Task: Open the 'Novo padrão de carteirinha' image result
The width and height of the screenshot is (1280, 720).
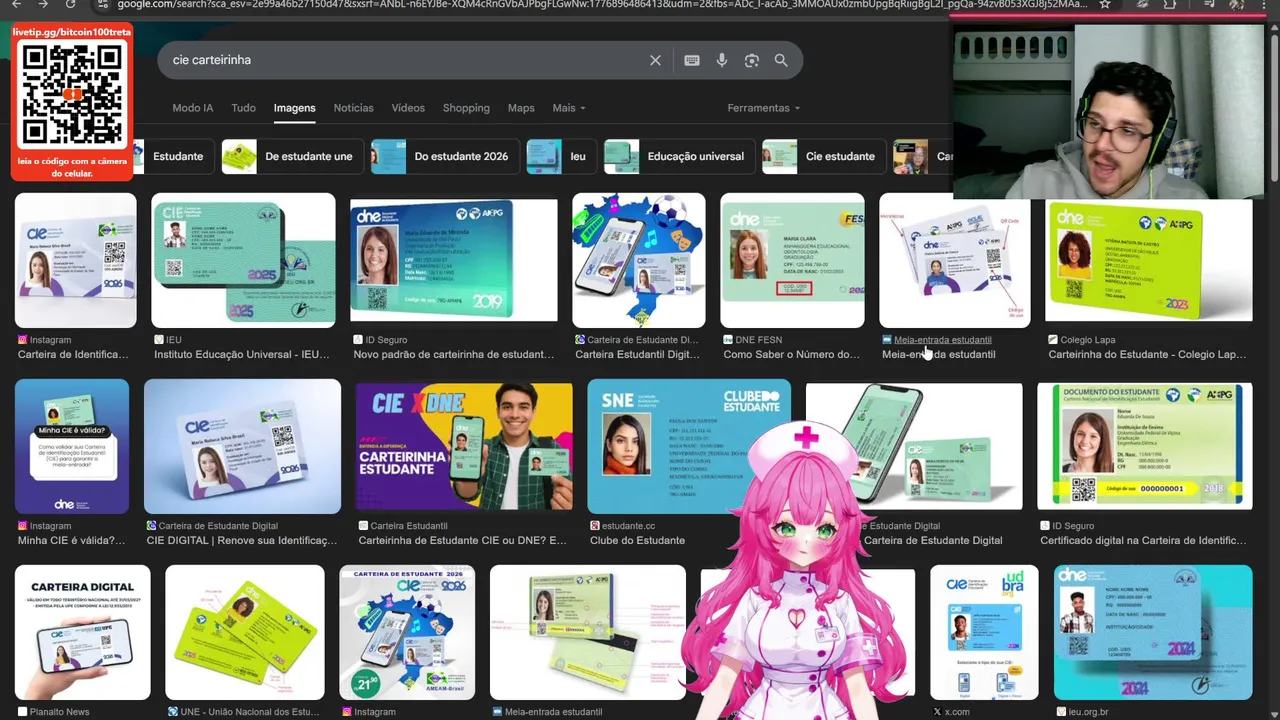Action: 454,260
